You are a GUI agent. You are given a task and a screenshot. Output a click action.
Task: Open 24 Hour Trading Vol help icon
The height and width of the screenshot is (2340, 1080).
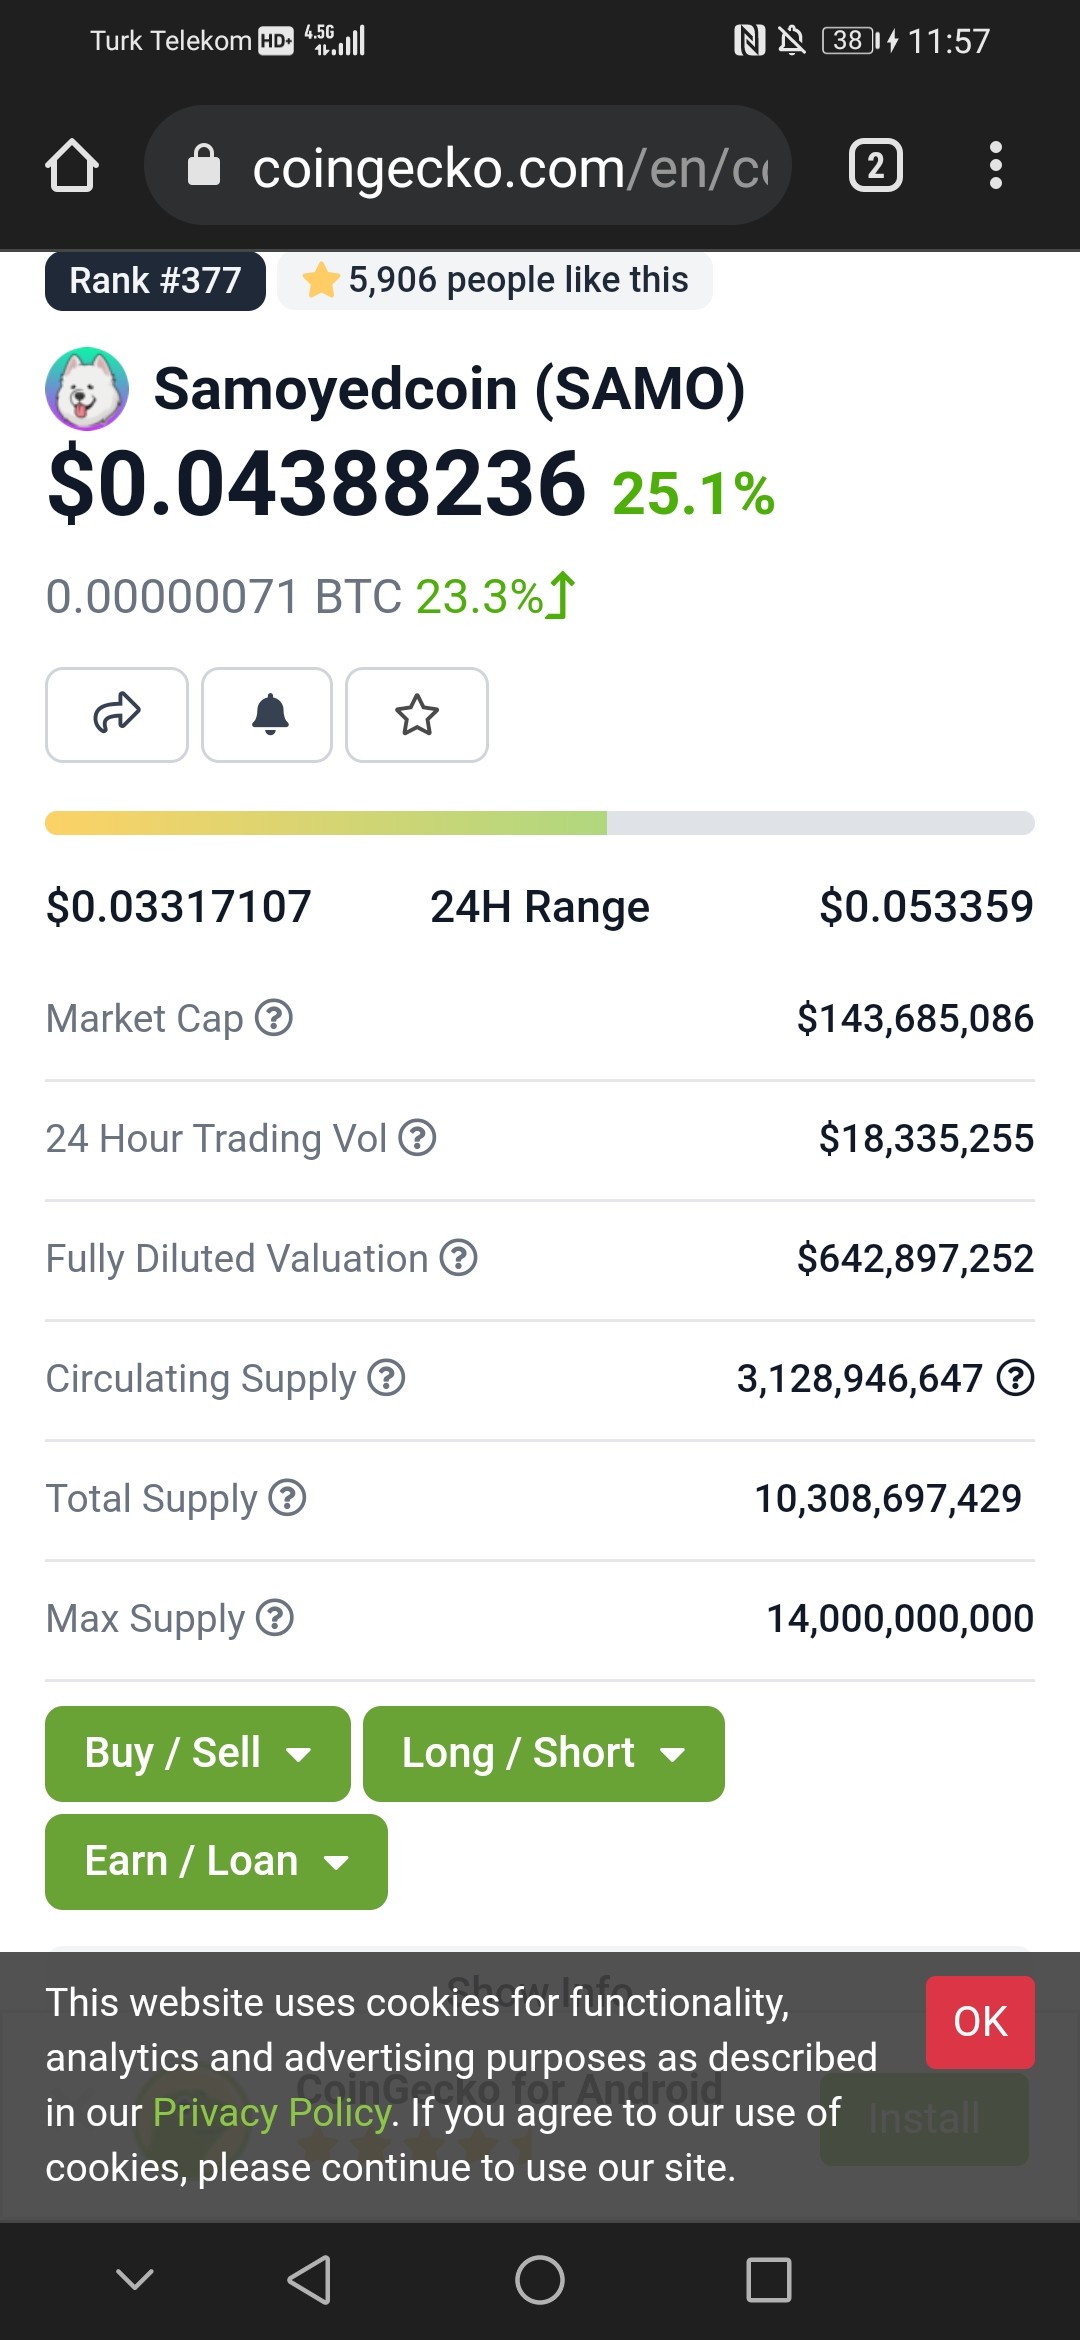pos(417,1138)
